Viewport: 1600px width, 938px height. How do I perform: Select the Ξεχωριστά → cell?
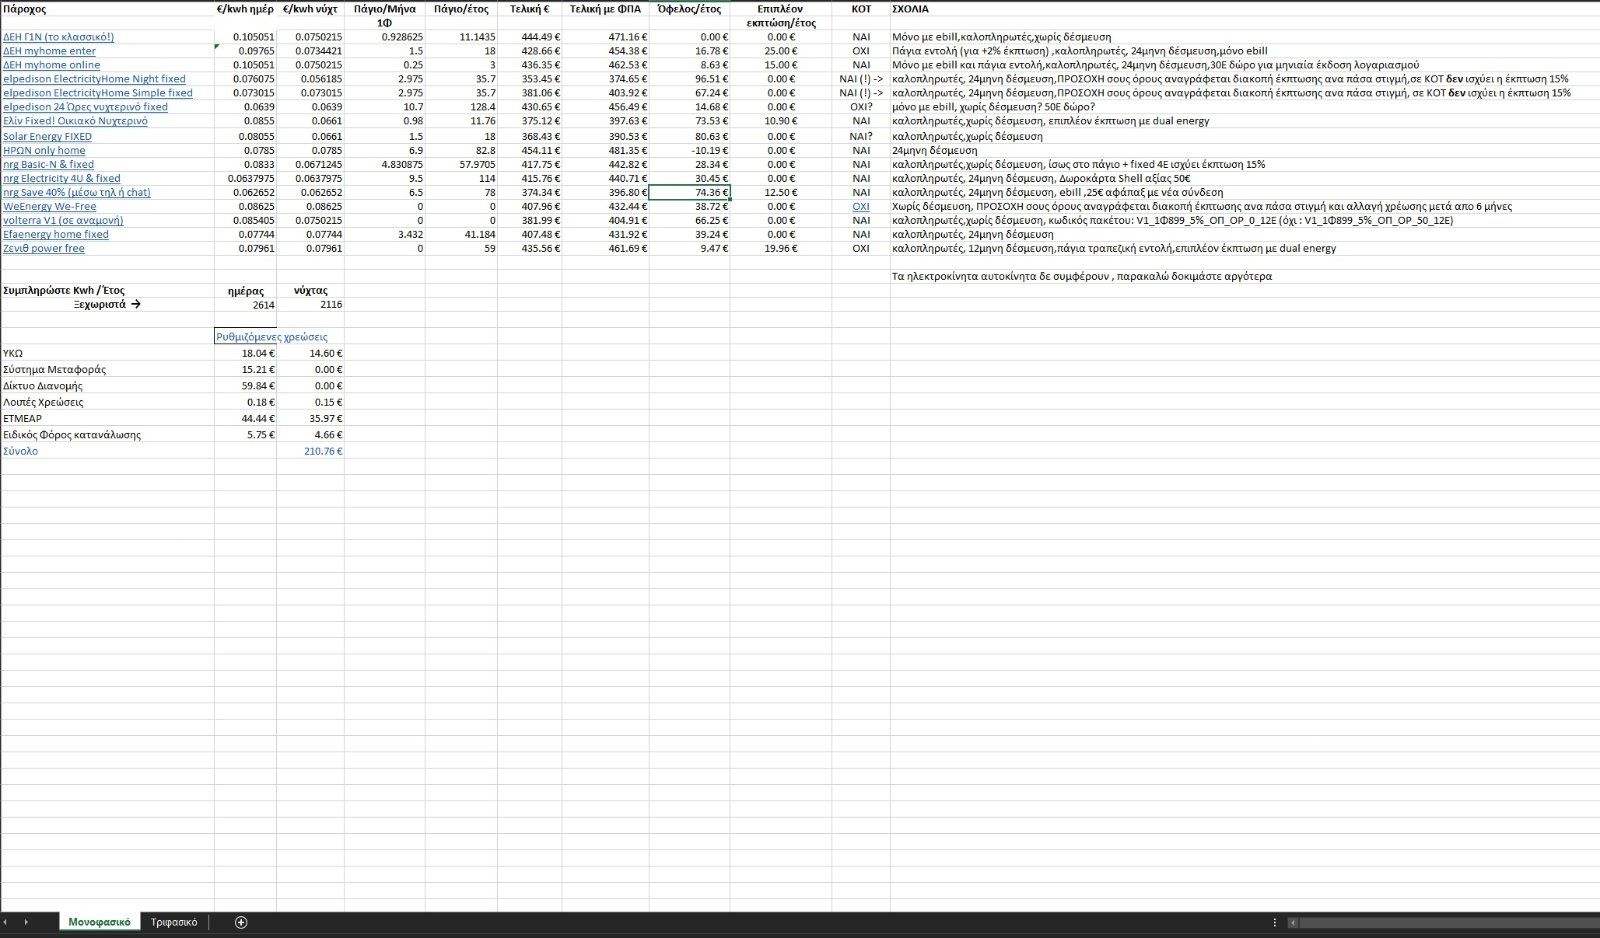pyautogui.click(x=107, y=305)
